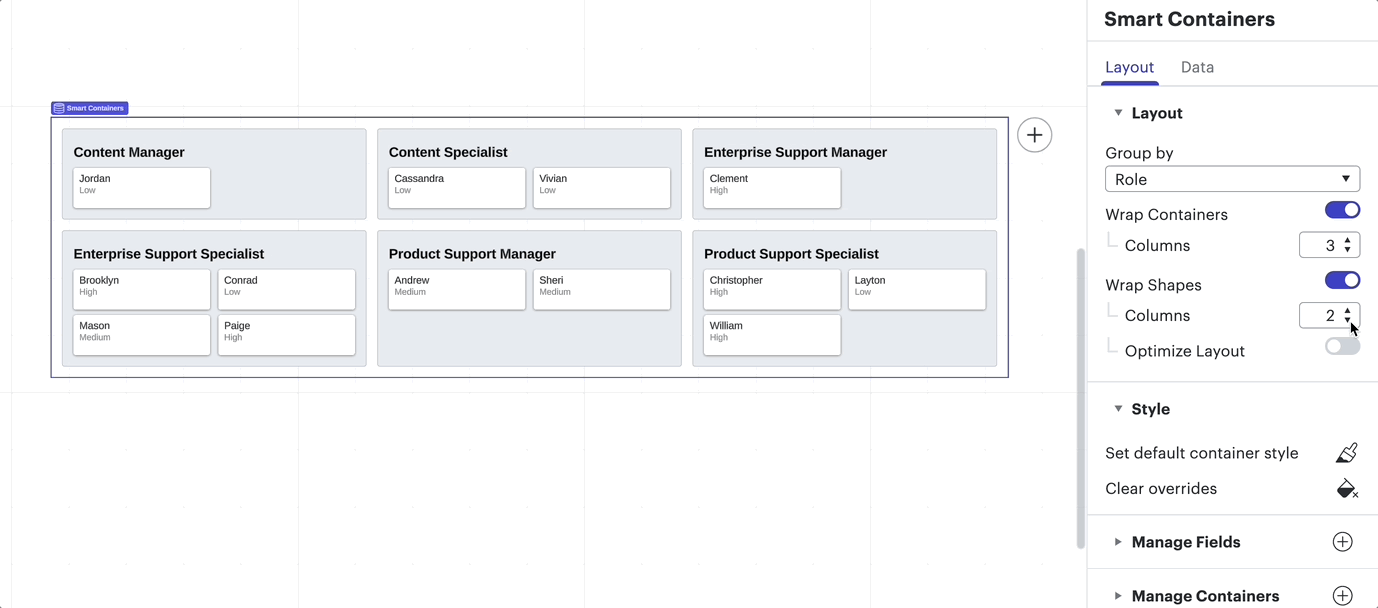Screen dimensions: 1378x608
Task: Collapse the Layout section
Action: pos(1118,112)
